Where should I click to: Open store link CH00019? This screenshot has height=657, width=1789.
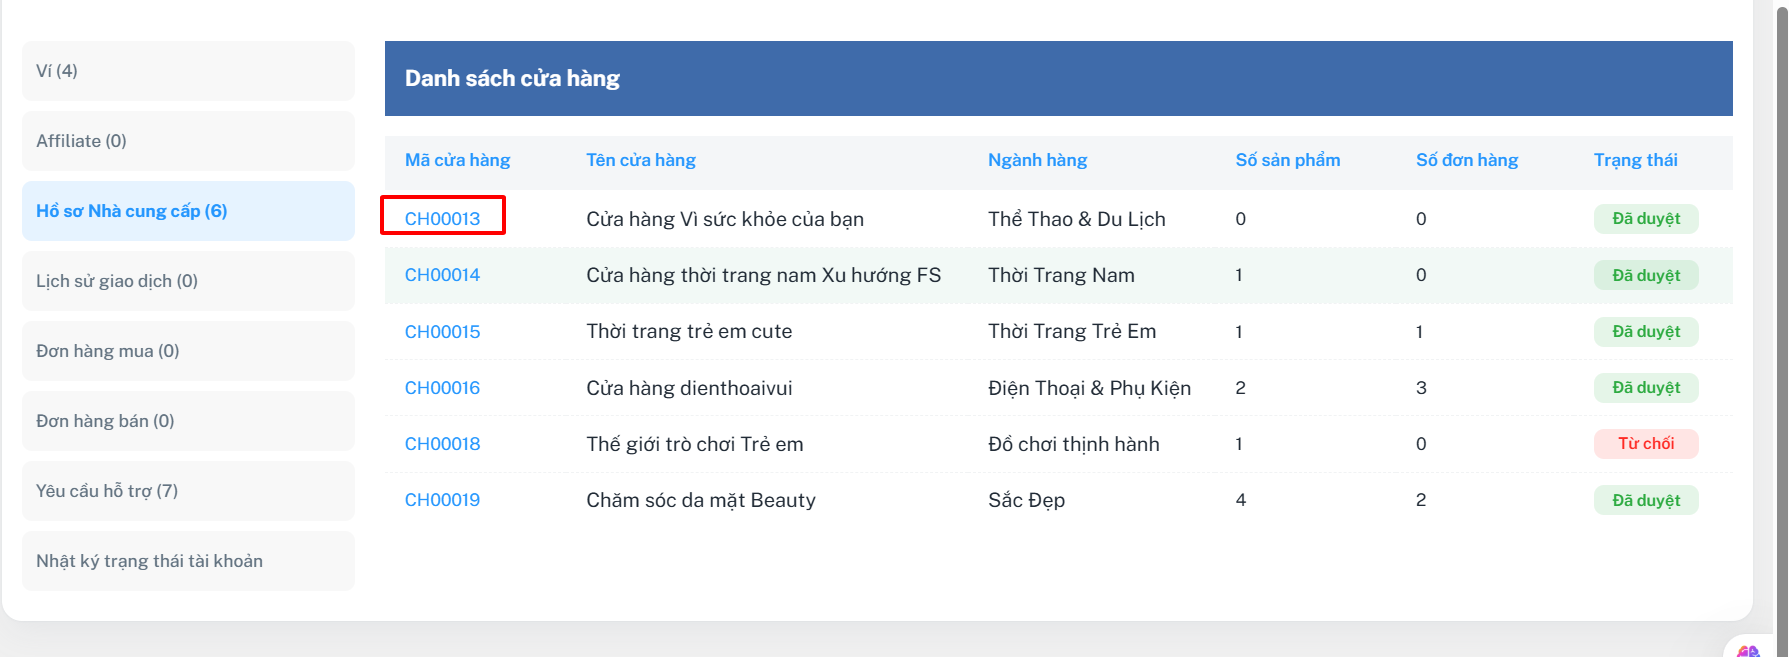442,500
